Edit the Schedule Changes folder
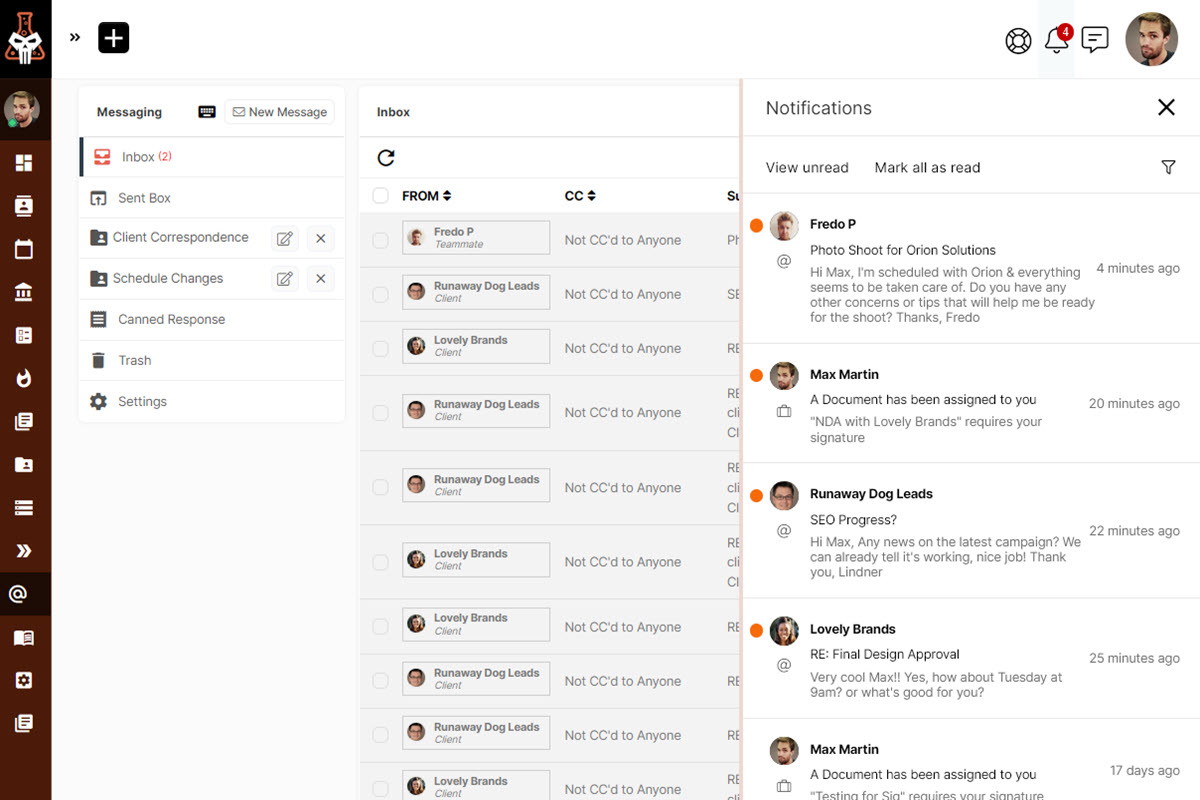 285,279
